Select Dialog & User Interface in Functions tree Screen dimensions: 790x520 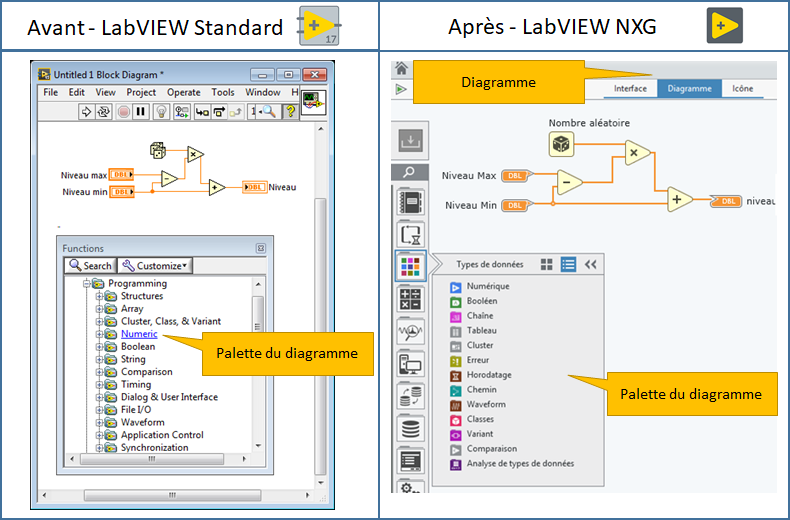click(169, 397)
